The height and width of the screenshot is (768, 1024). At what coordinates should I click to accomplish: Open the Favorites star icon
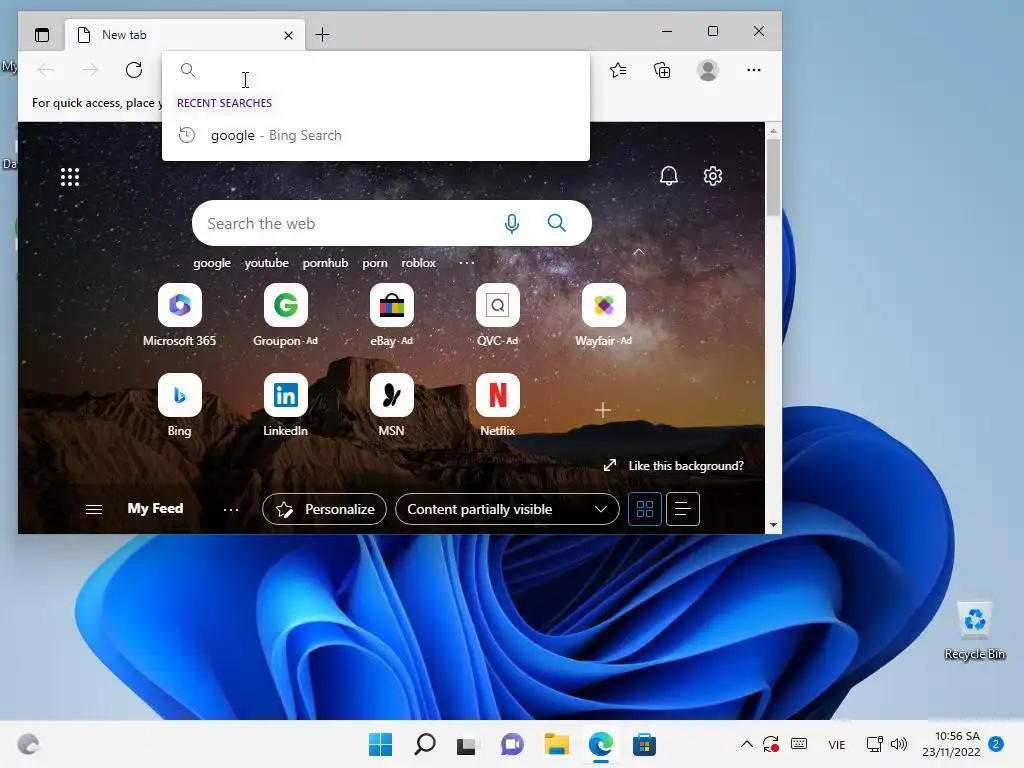click(x=618, y=70)
